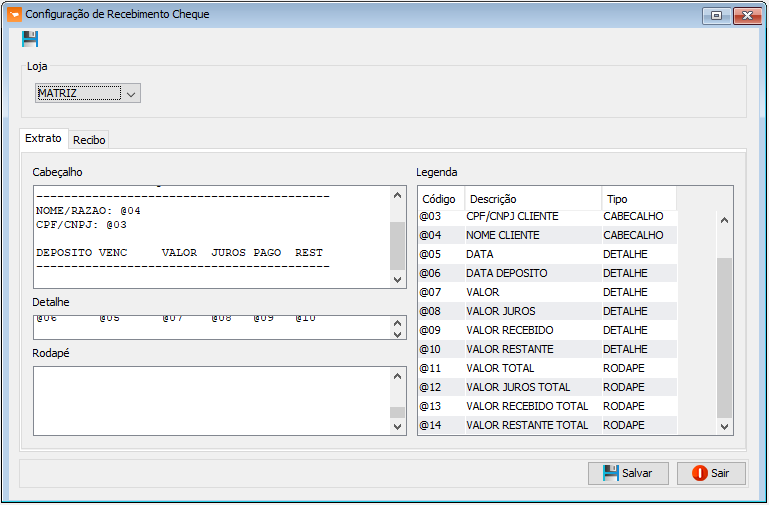This screenshot has height=505, width=769.
Task: Click the Cabeçalho scrollbar thumb
Action: [398, 246]
